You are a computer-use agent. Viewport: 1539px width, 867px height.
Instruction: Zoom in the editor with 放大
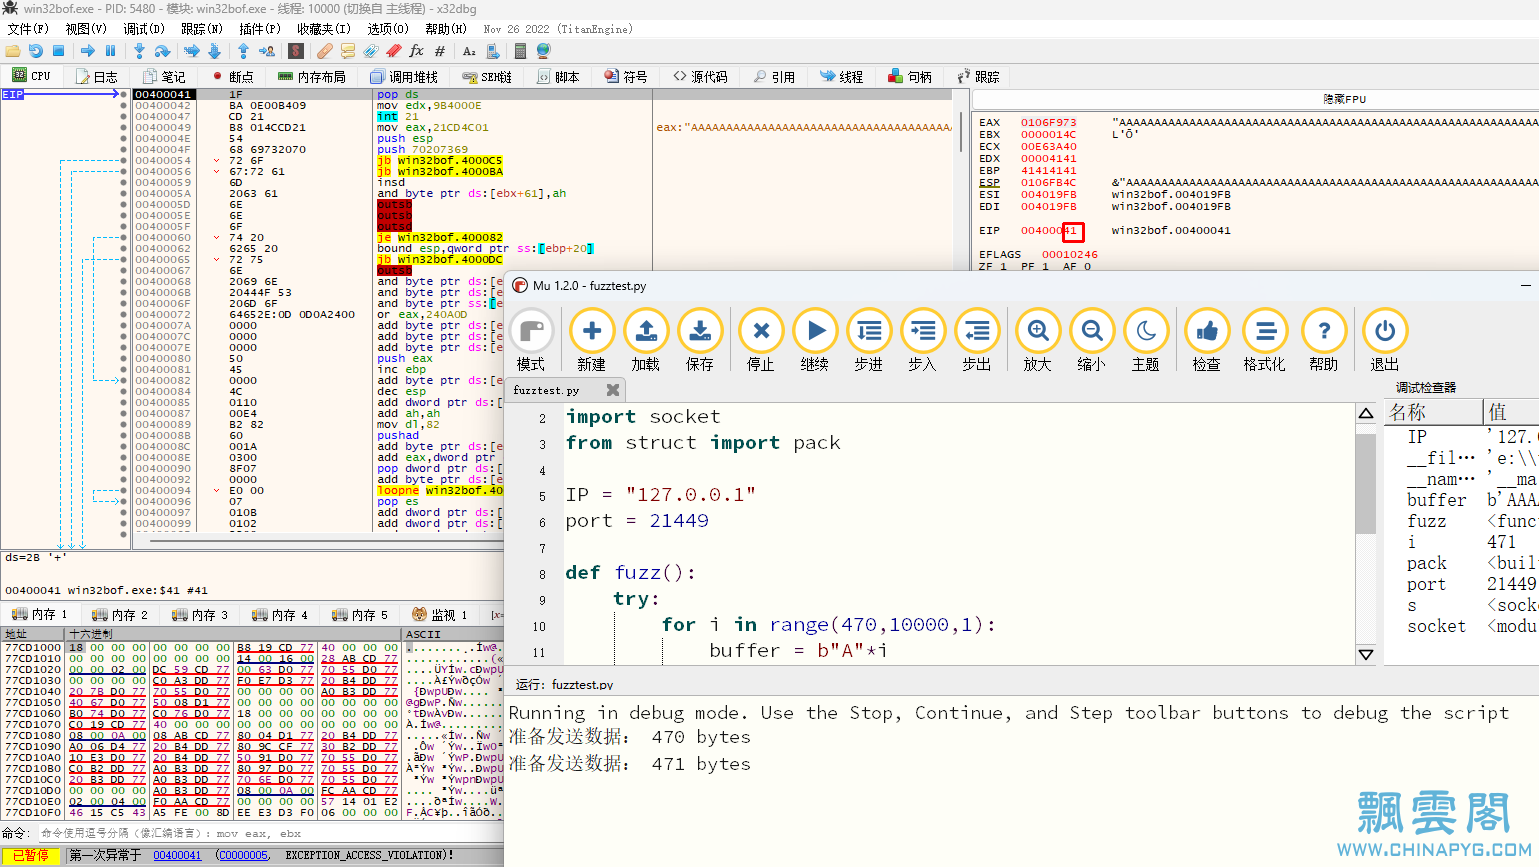(1038, 341)
